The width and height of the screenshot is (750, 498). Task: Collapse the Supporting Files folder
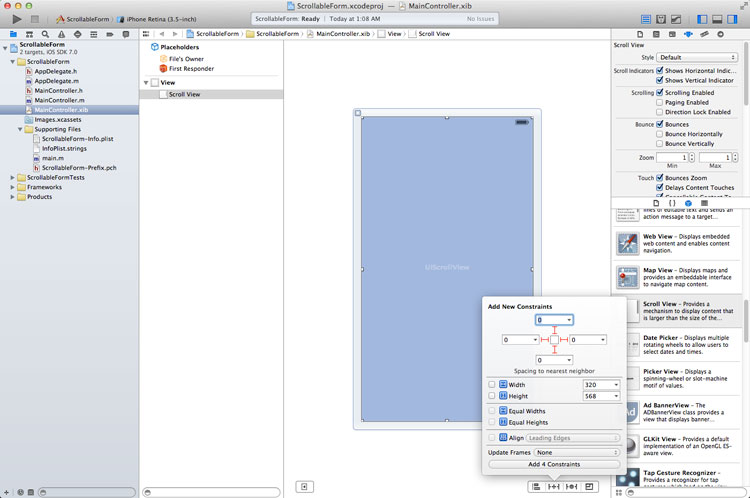(x=20, y=129)
